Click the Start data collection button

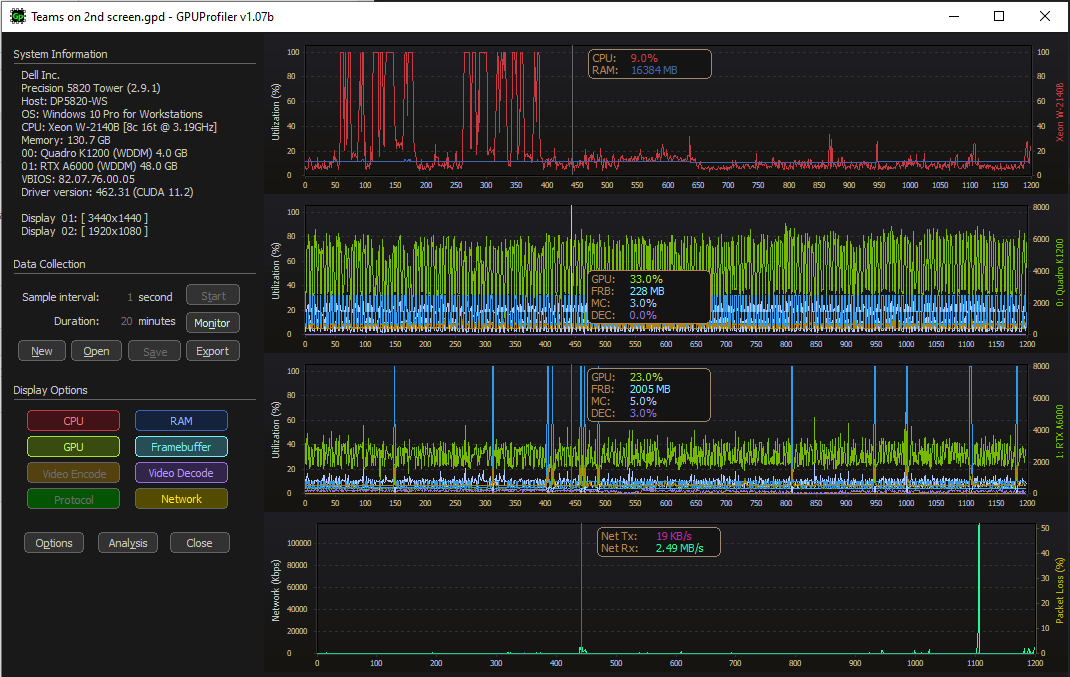[x=213, y=296]
